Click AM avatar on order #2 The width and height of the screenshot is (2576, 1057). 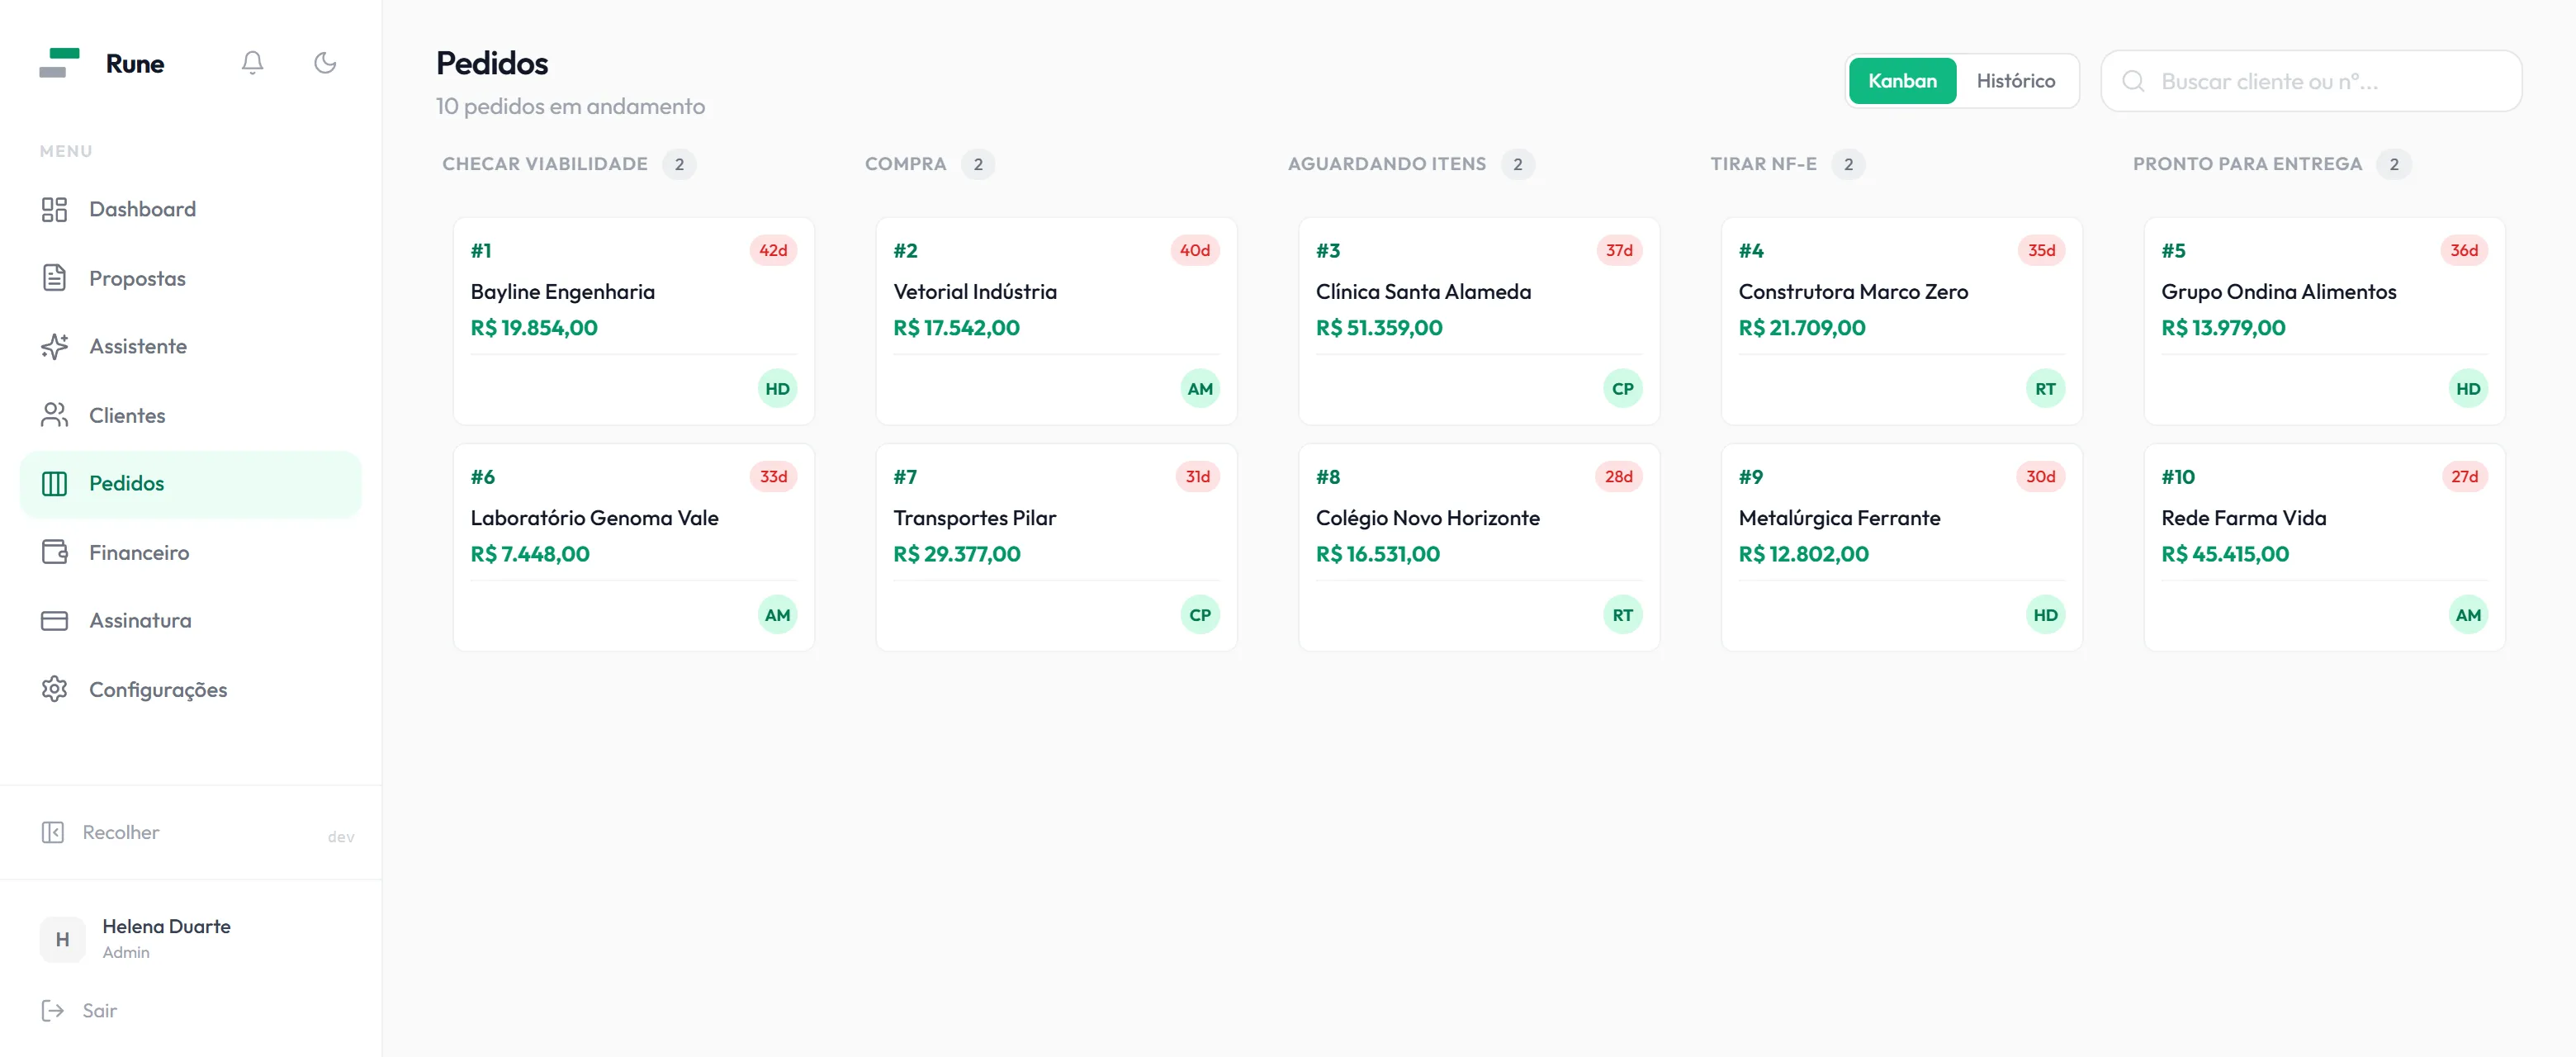(x=1200, y=389)
